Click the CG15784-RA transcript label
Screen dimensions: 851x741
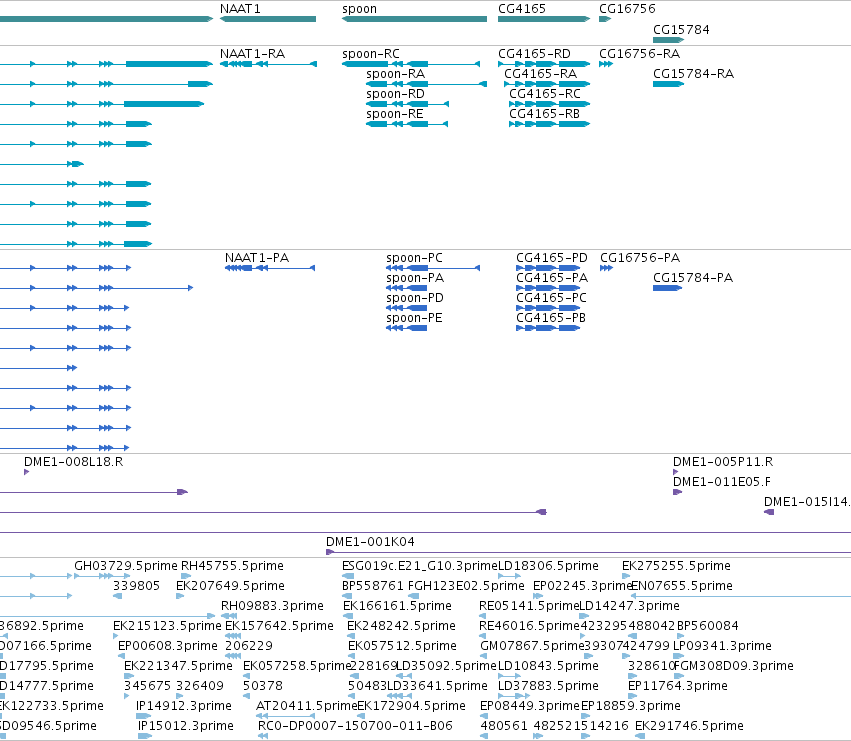click(x=693, y=74)
